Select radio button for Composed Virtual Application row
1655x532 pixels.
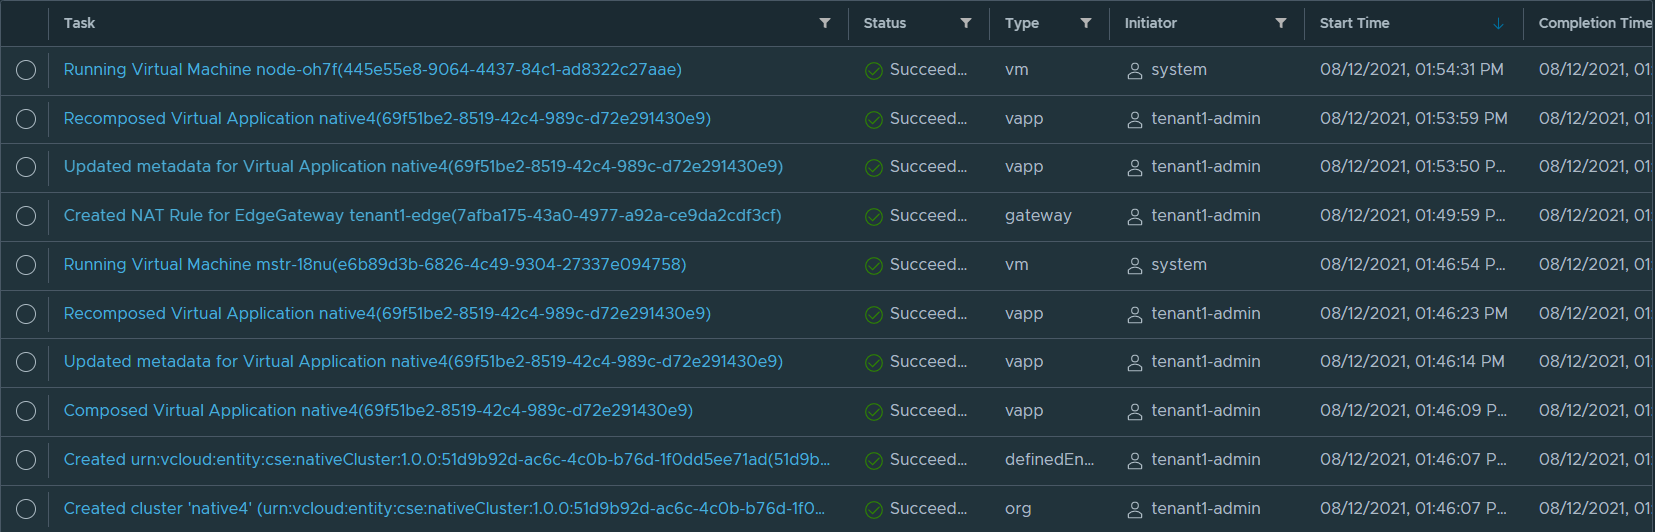26,411
